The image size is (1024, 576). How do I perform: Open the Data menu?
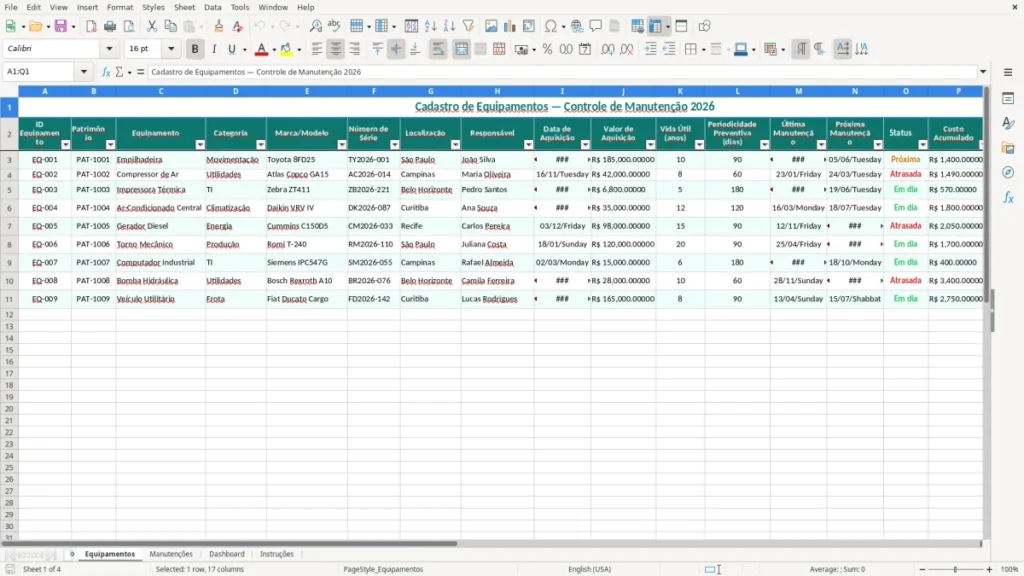coord(212,7)
